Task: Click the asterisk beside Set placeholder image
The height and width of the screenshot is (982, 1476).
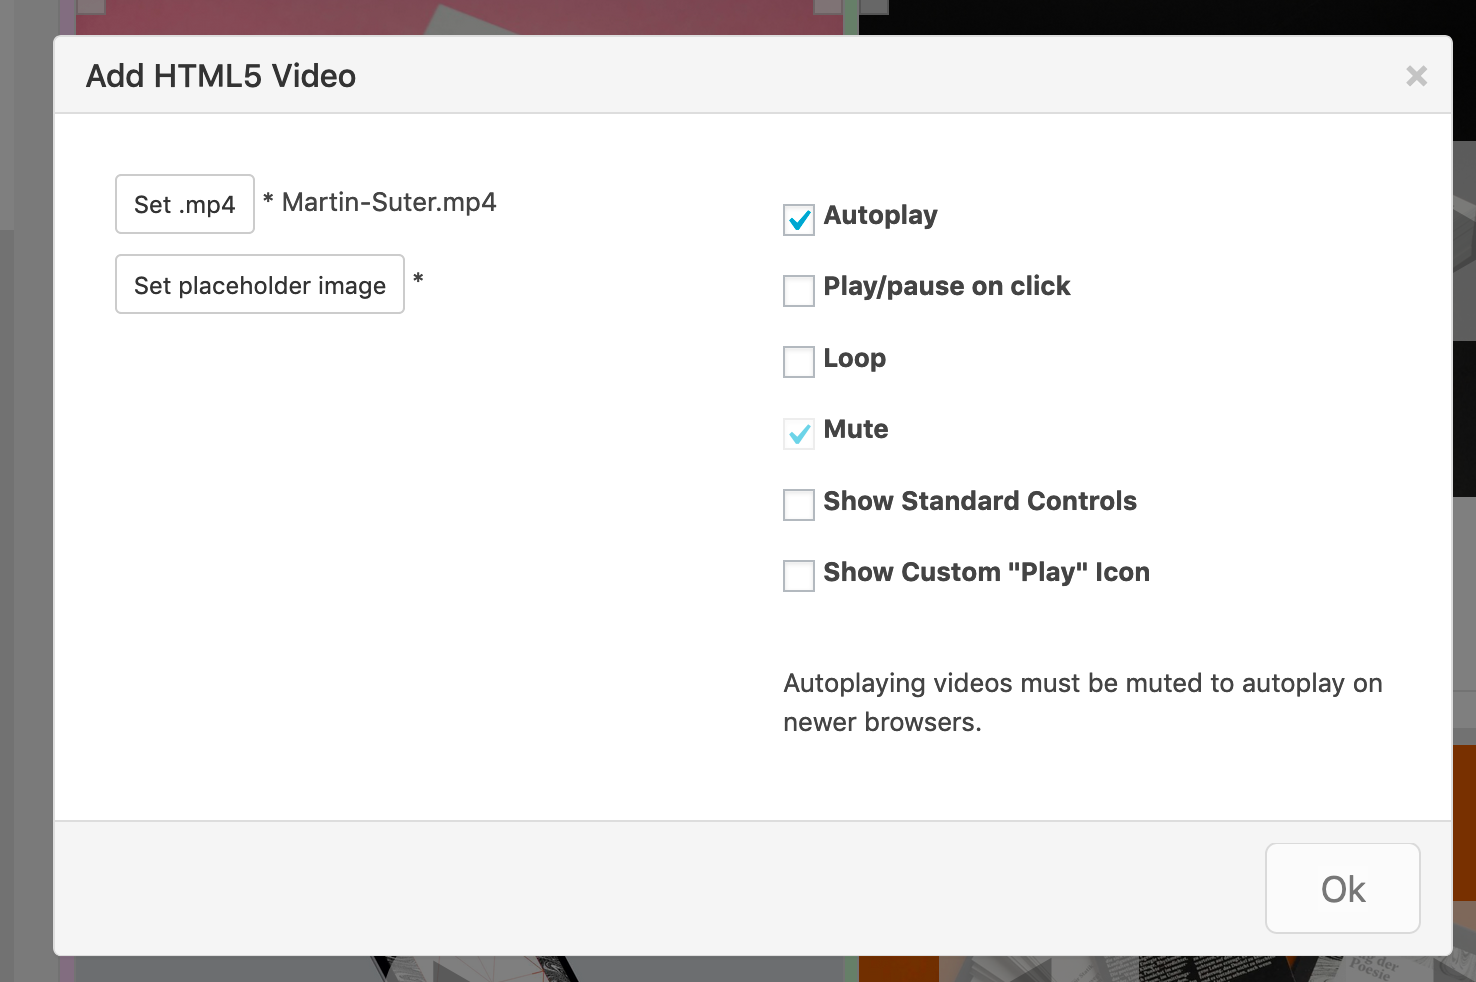Action: [x=418, y=278]
